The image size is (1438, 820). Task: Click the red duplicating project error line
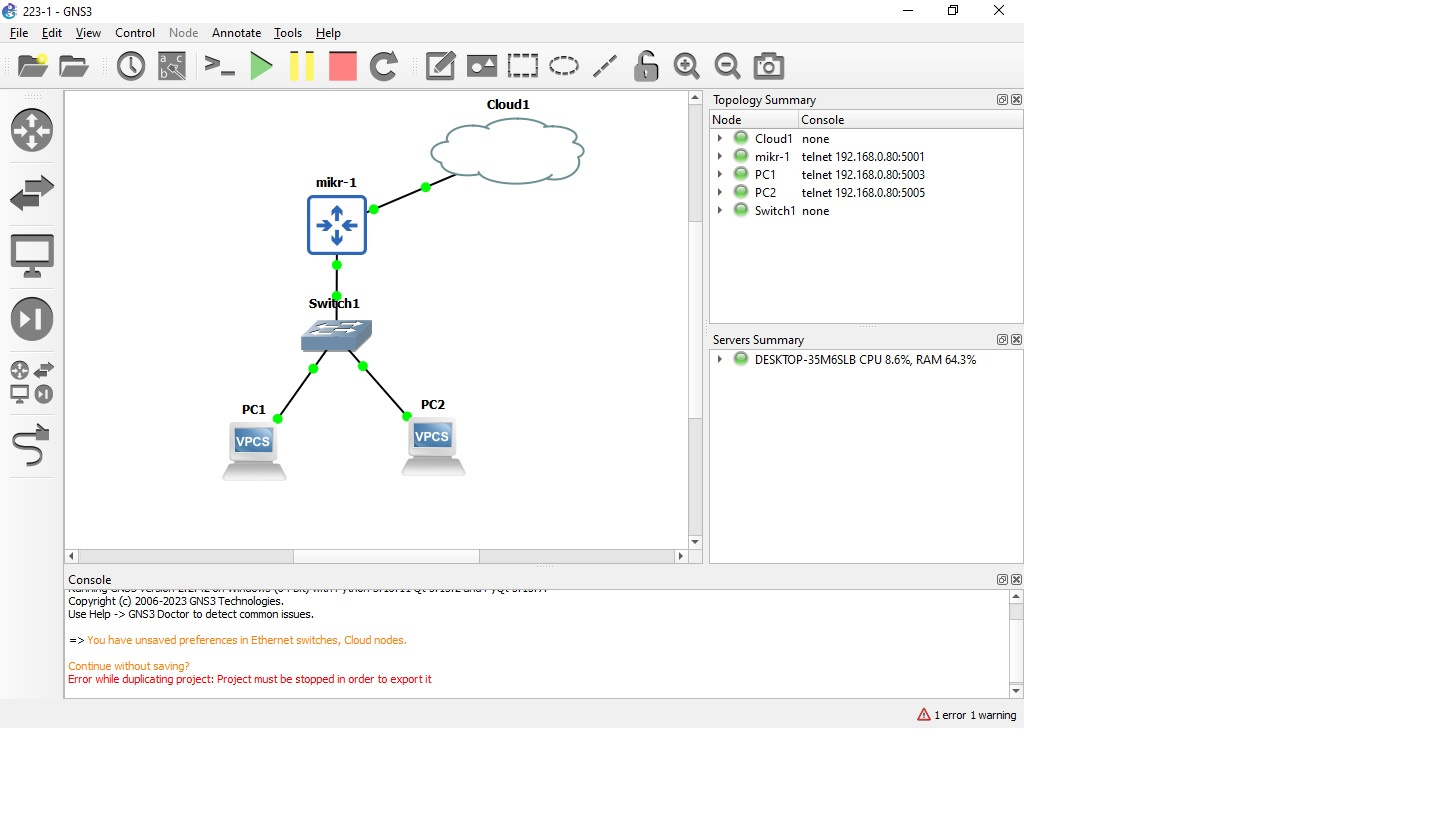click(250, 679)
